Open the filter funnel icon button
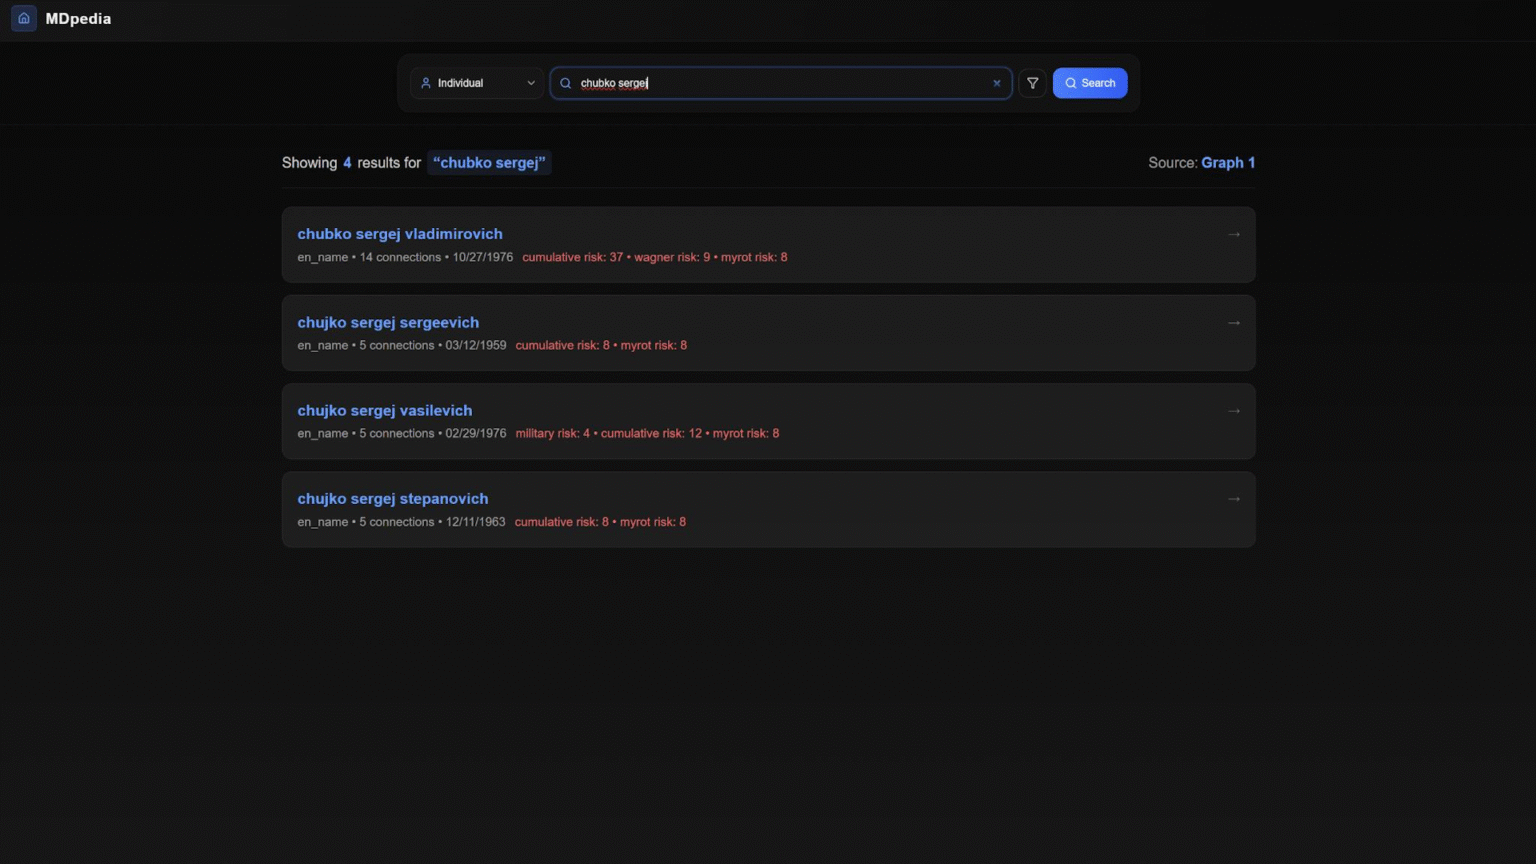This screenshot has width=1536, height=864. [x=1033, y=83]
